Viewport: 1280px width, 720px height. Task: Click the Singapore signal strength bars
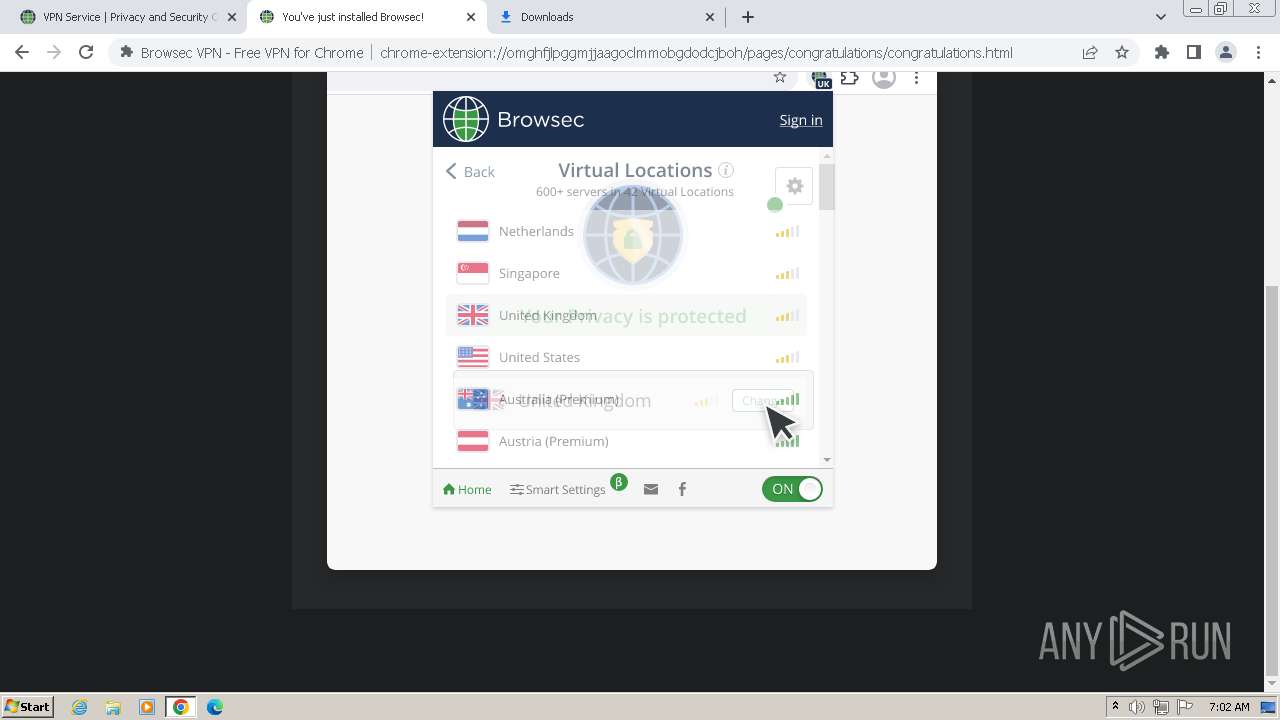click(x=788, y=274)
